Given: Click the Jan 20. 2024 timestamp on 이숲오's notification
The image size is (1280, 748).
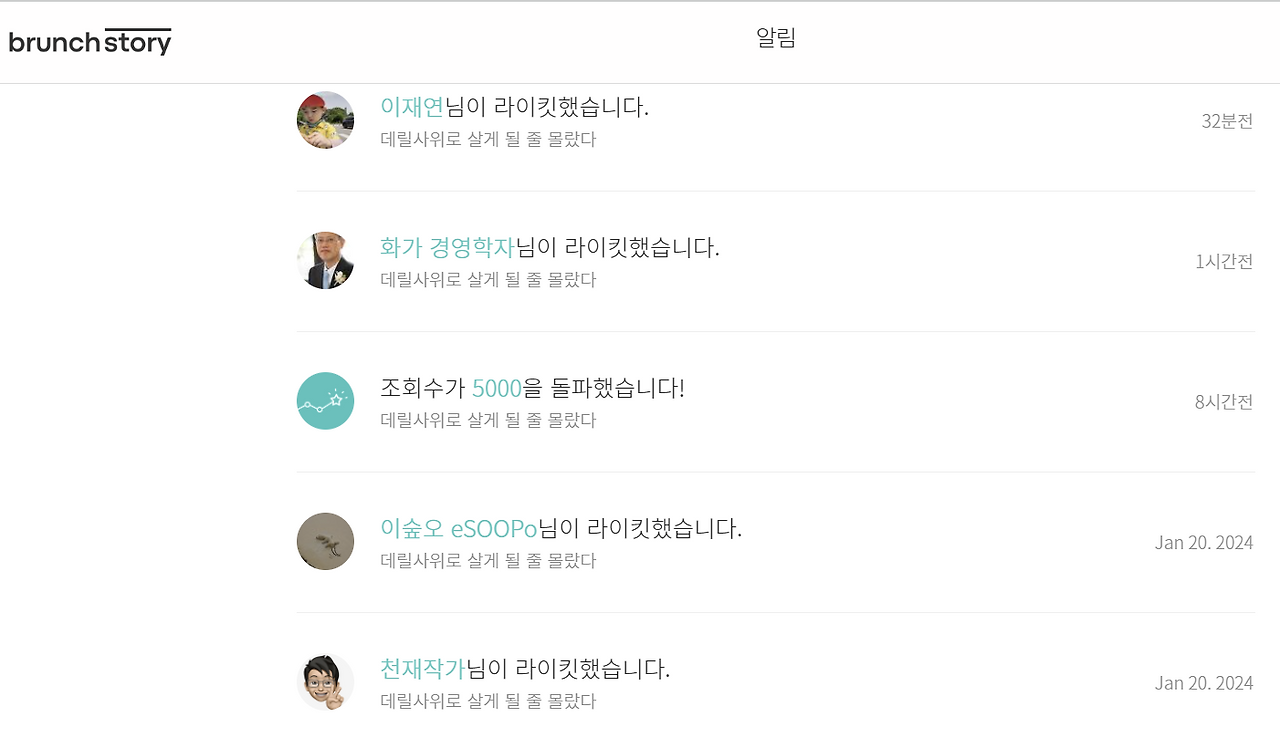Looking at the screenshot, I should [1204, 541].
